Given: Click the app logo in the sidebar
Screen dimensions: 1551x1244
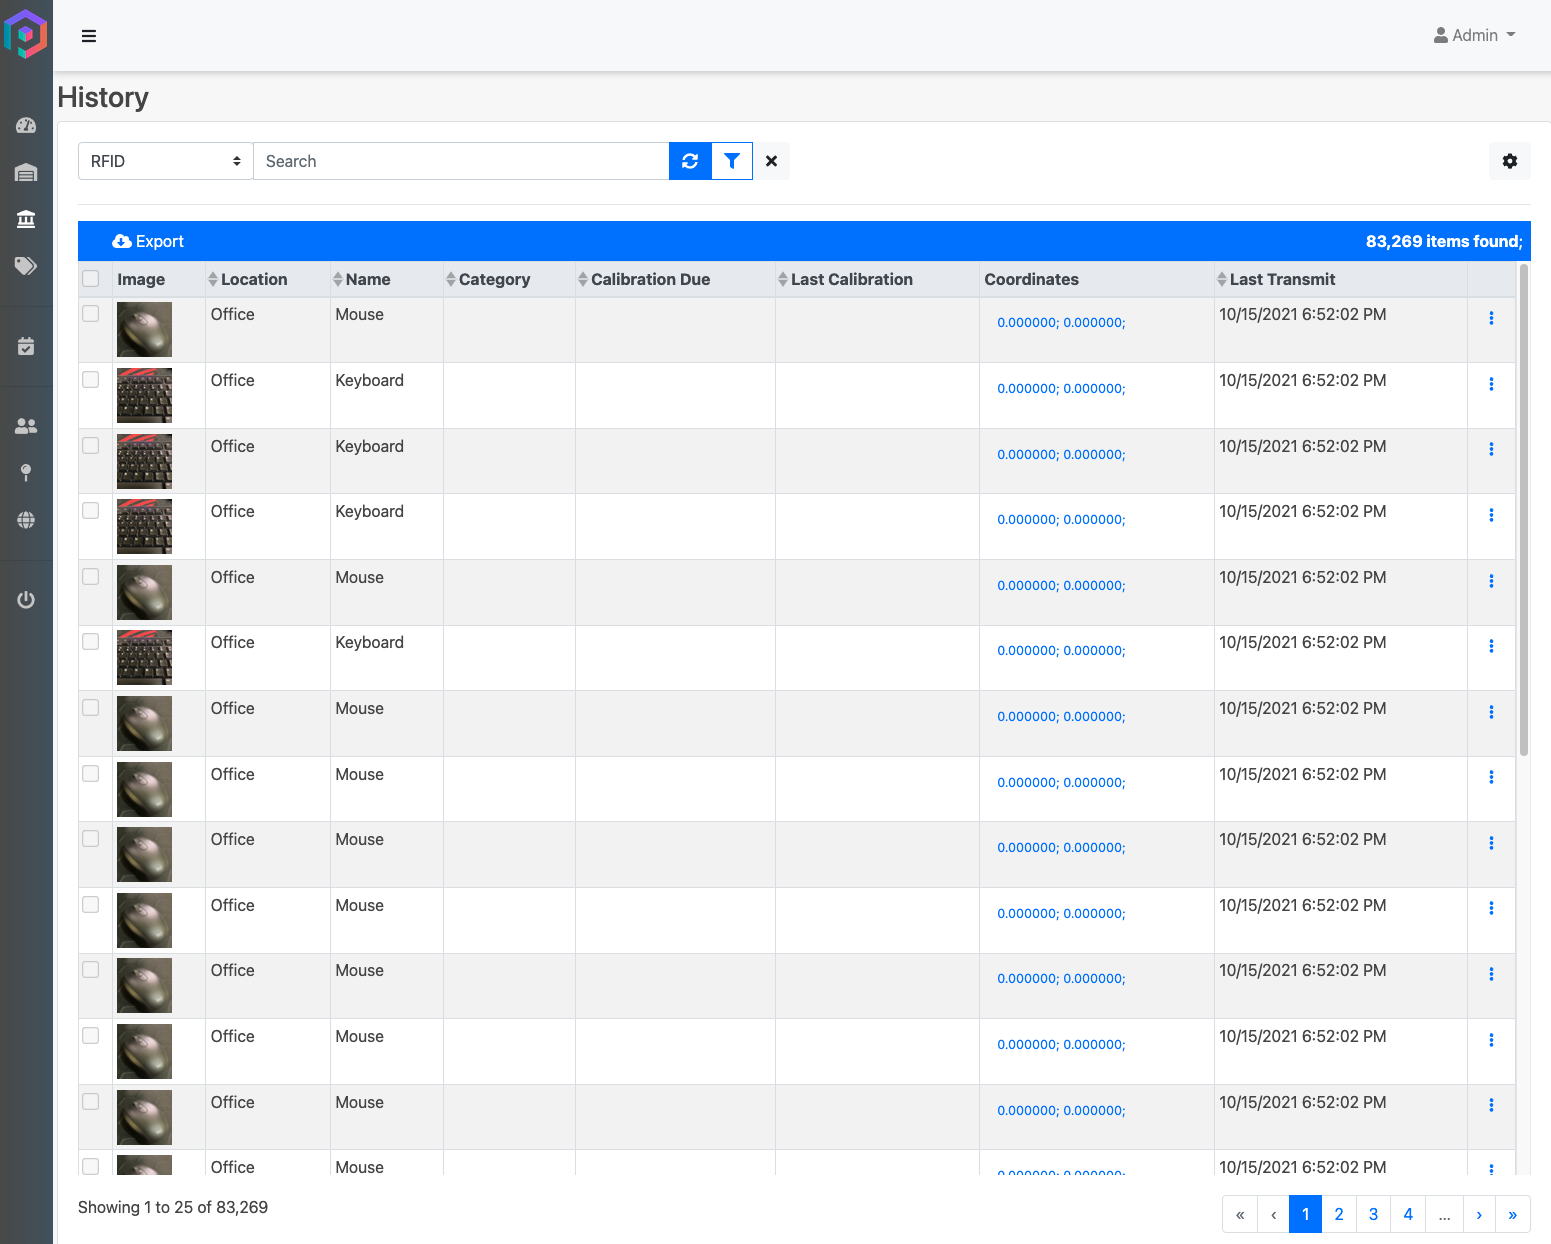Looking at the screenshot, I should (x=26, y=34).
